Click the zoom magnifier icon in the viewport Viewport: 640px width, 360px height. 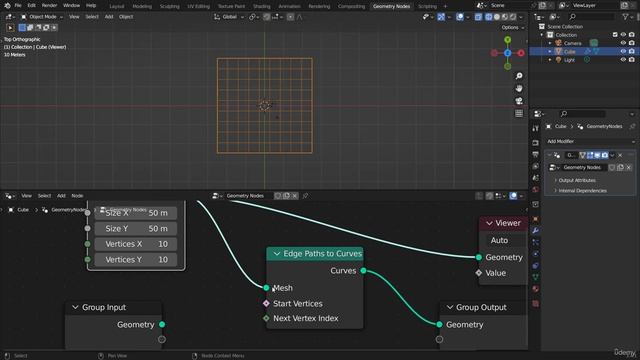(x=519, y=76)
